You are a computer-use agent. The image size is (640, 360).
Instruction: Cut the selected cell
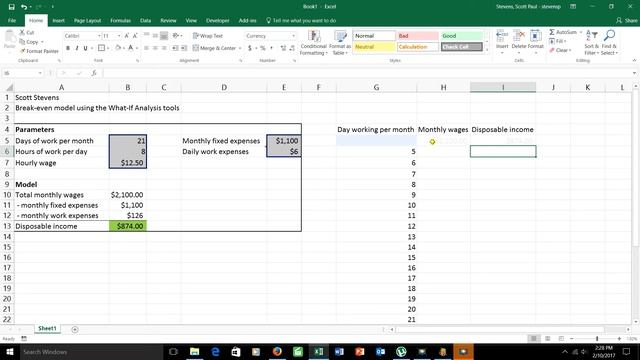coord(27,32)
